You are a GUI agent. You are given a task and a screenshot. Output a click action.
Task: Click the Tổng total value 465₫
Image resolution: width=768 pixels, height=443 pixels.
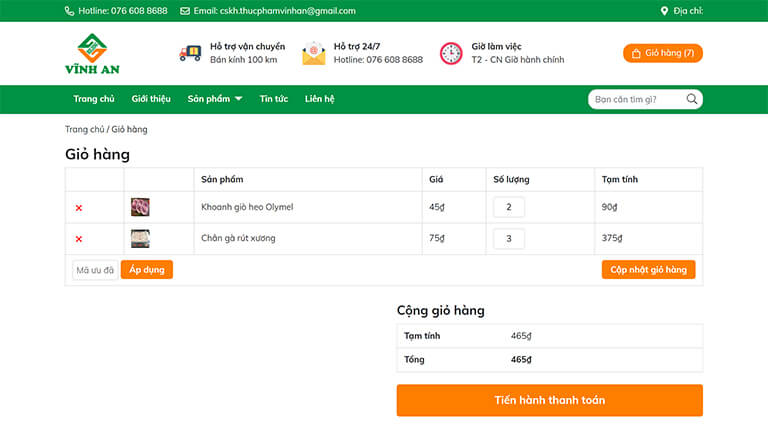click(x=521, y=360)
